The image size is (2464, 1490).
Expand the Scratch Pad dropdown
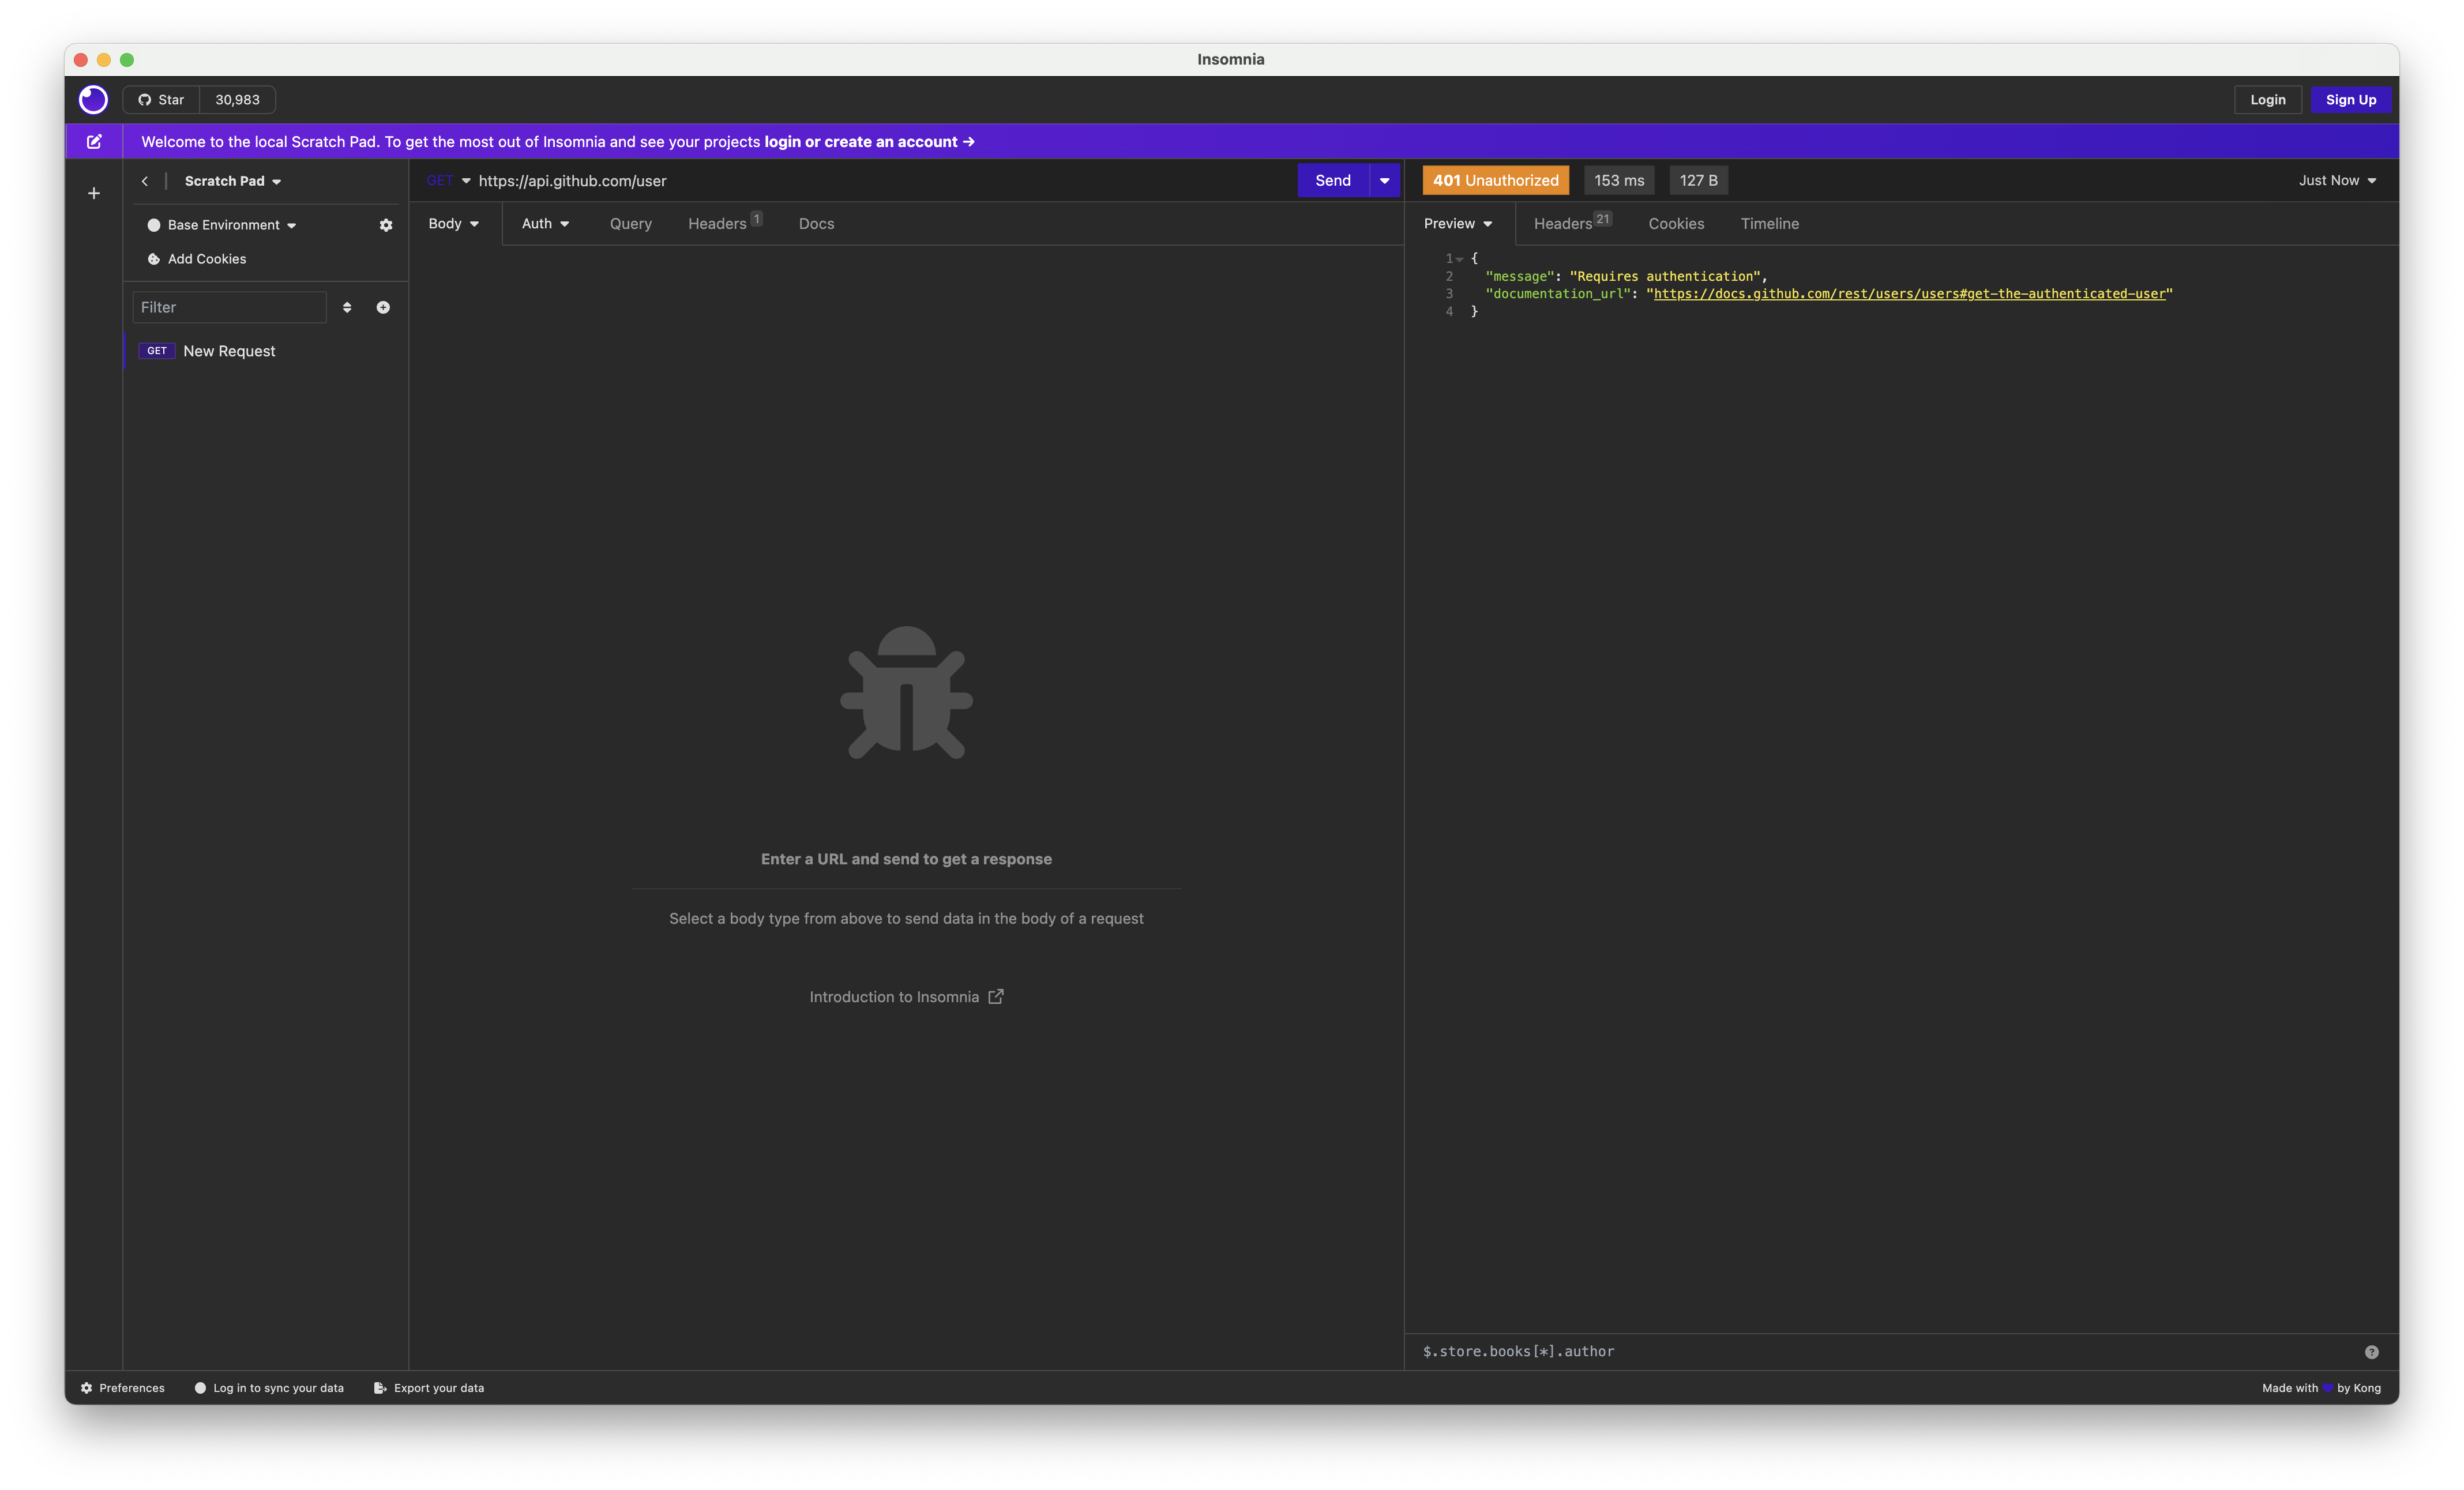(233, 181)
